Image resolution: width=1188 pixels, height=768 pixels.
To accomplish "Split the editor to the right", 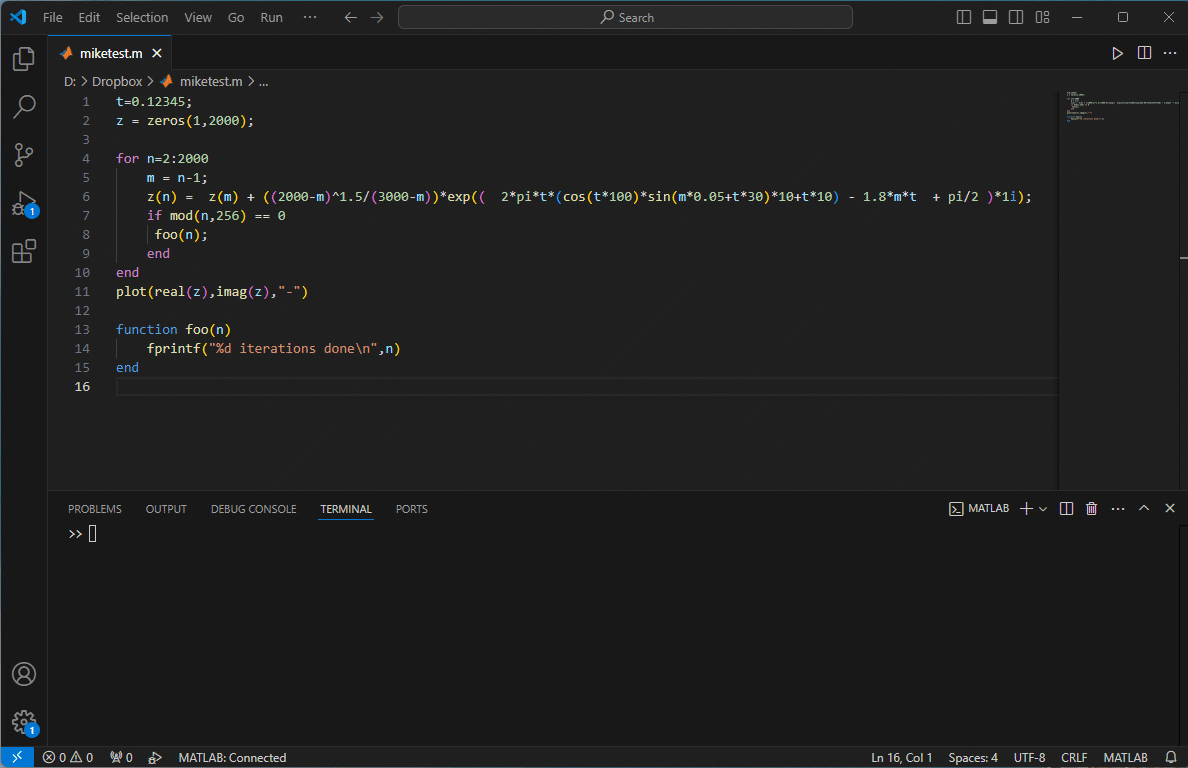I will 1144,53.
